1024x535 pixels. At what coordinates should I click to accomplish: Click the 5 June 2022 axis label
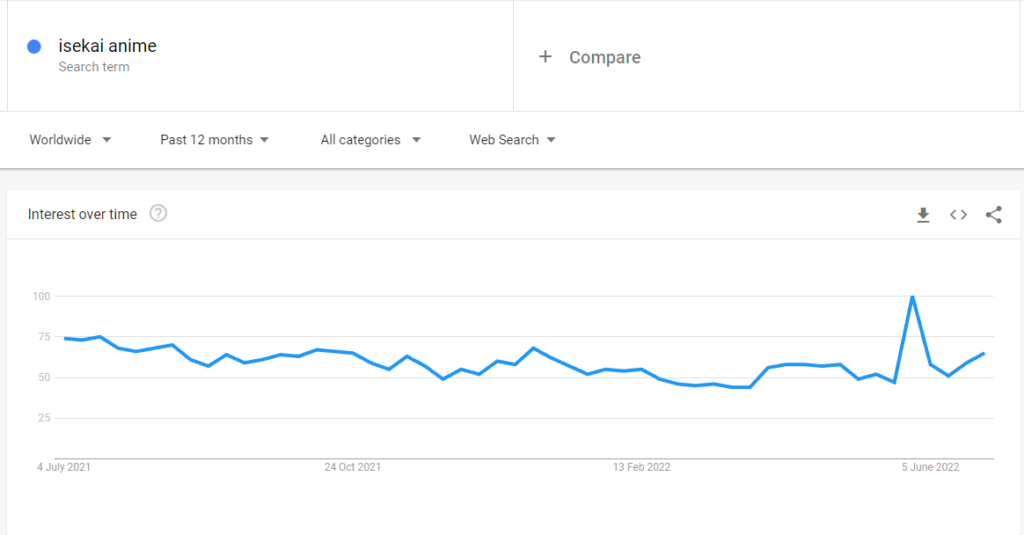[x=931, y=467]
